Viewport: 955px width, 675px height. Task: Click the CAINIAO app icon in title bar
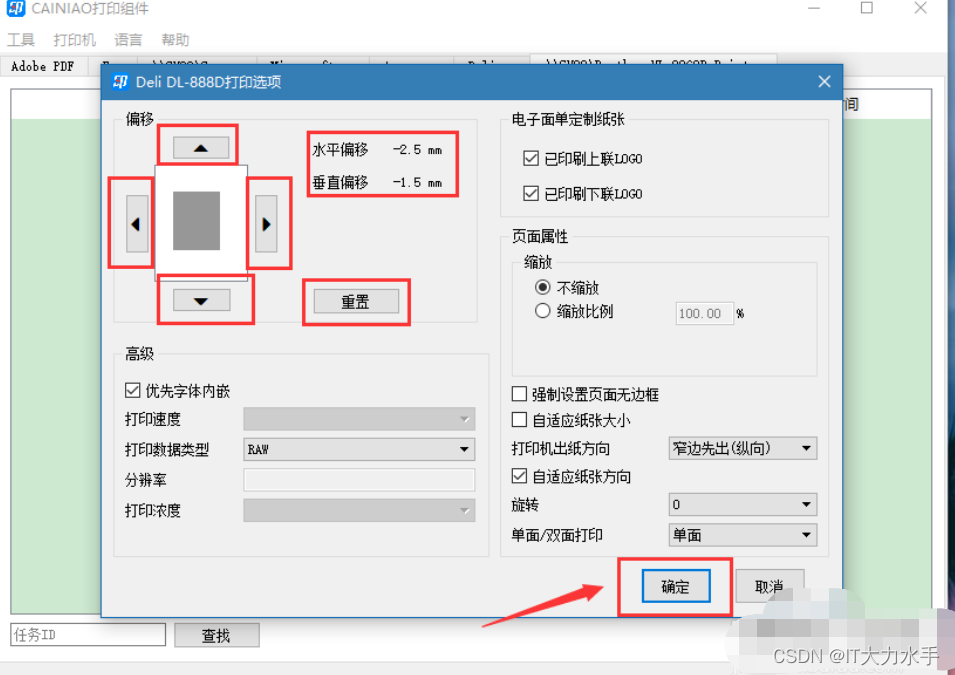pos(16,9)
